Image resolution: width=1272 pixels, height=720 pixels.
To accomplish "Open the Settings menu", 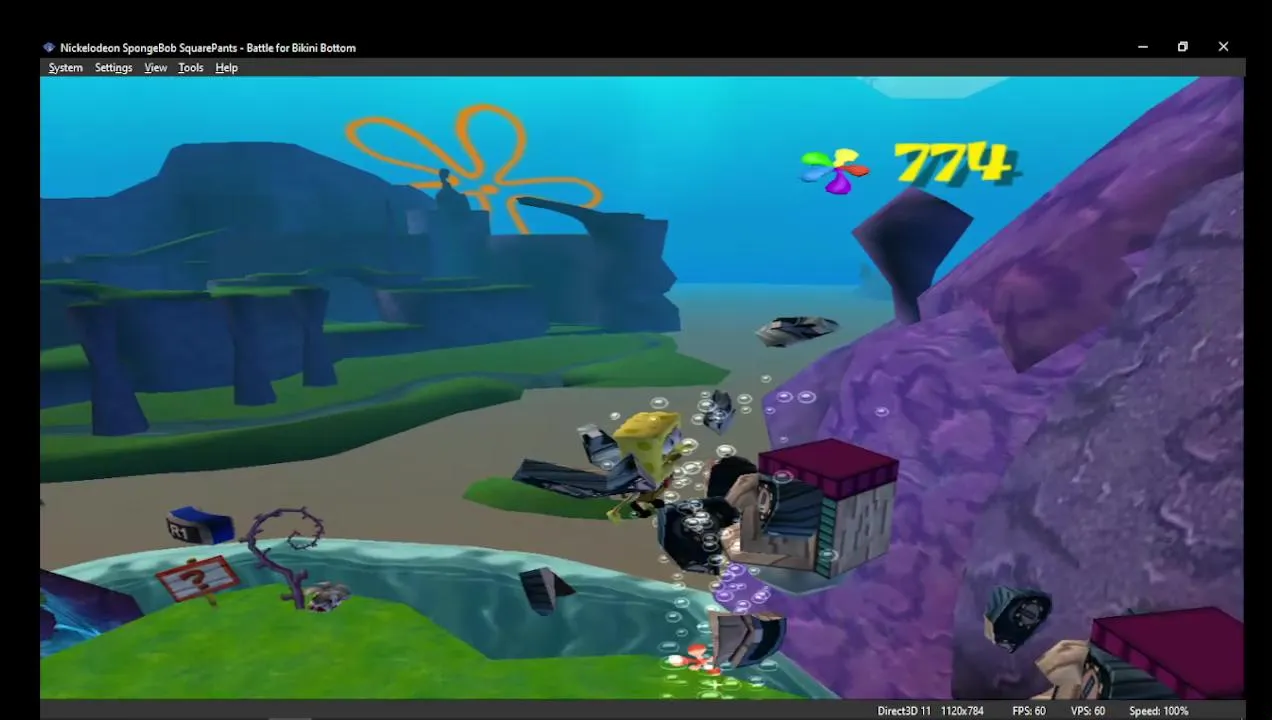I will click(113, 68).
